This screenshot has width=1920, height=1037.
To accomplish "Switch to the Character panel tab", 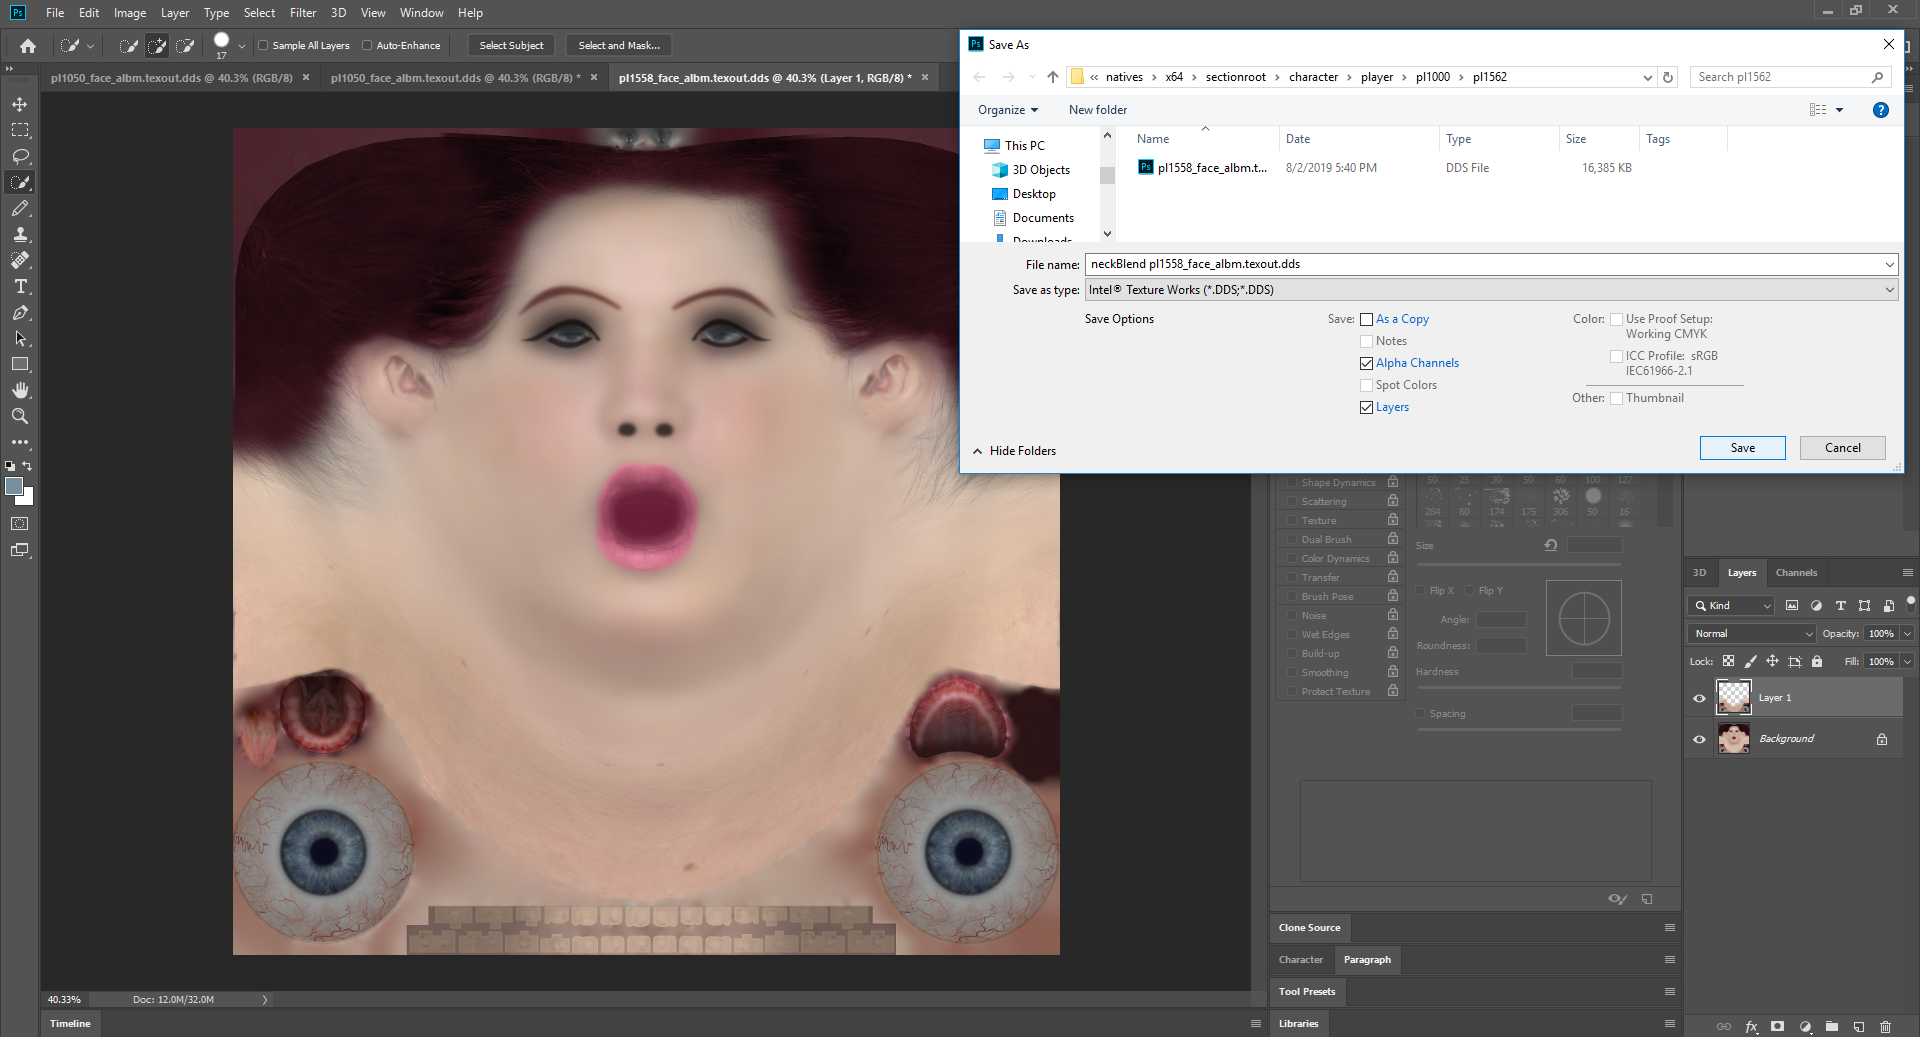I will click(x=1300, y=960).
